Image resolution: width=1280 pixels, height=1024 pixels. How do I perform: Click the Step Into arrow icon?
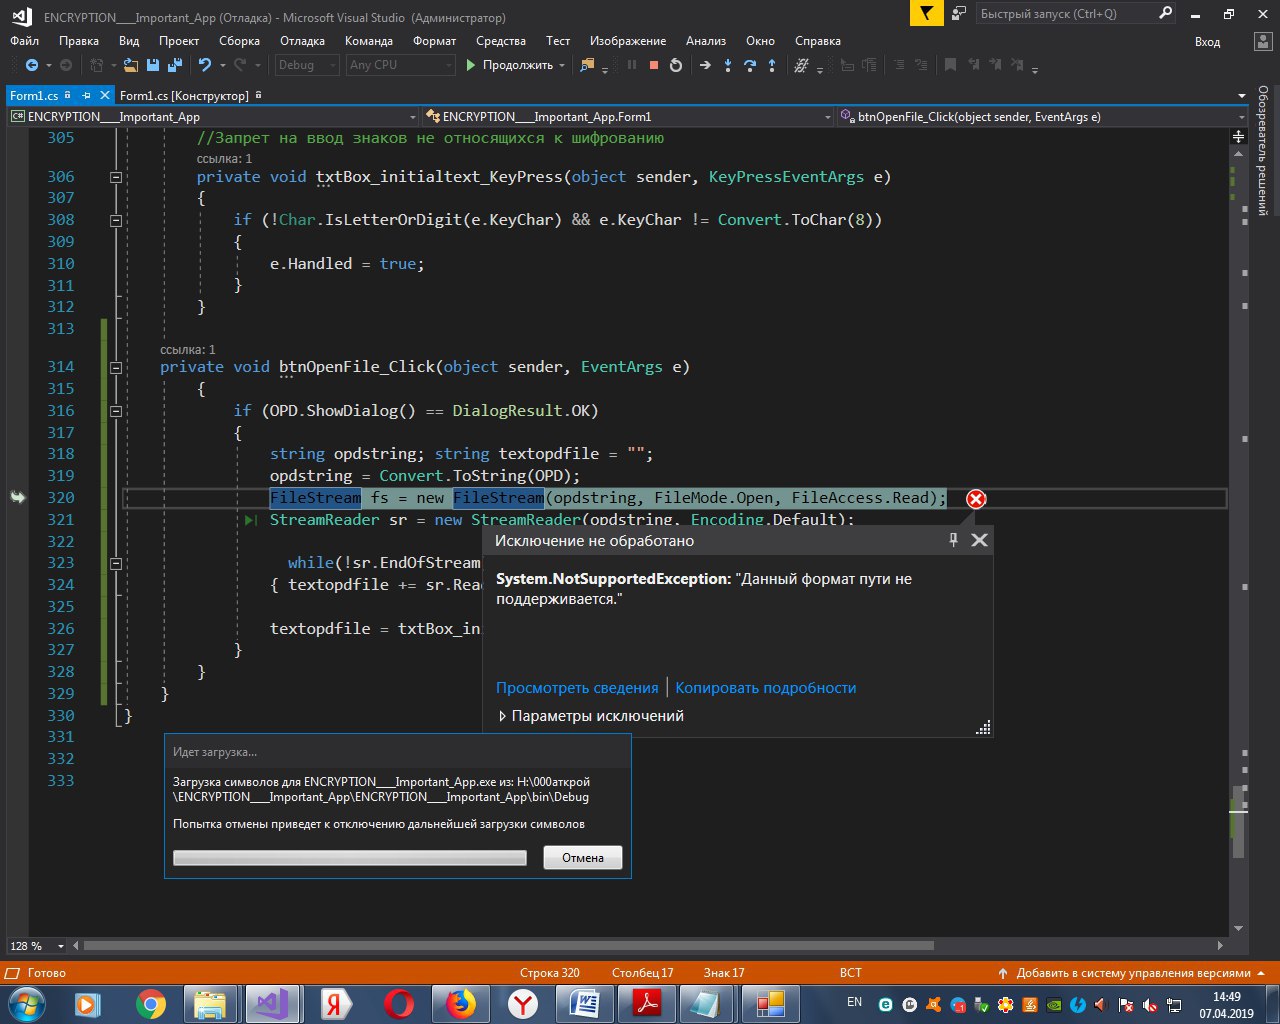727,65
